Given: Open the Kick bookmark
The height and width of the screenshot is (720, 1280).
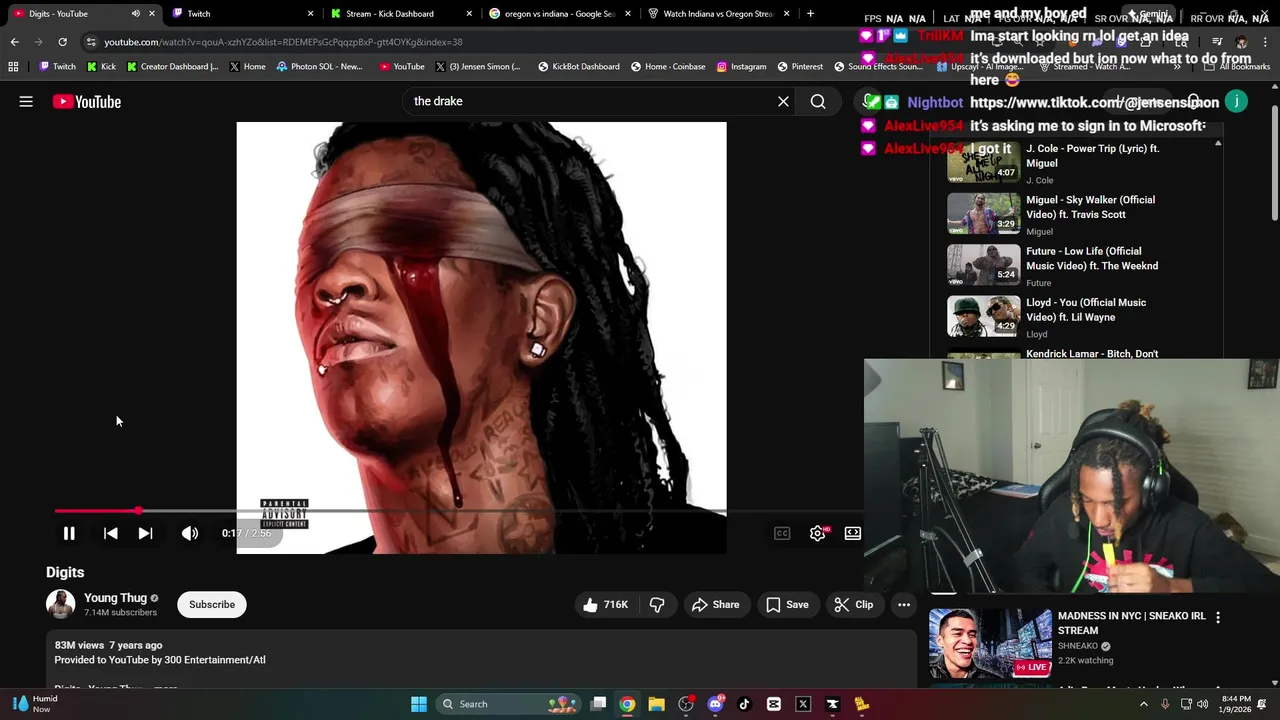Looking at the screenshot, I should coord(101,67).
